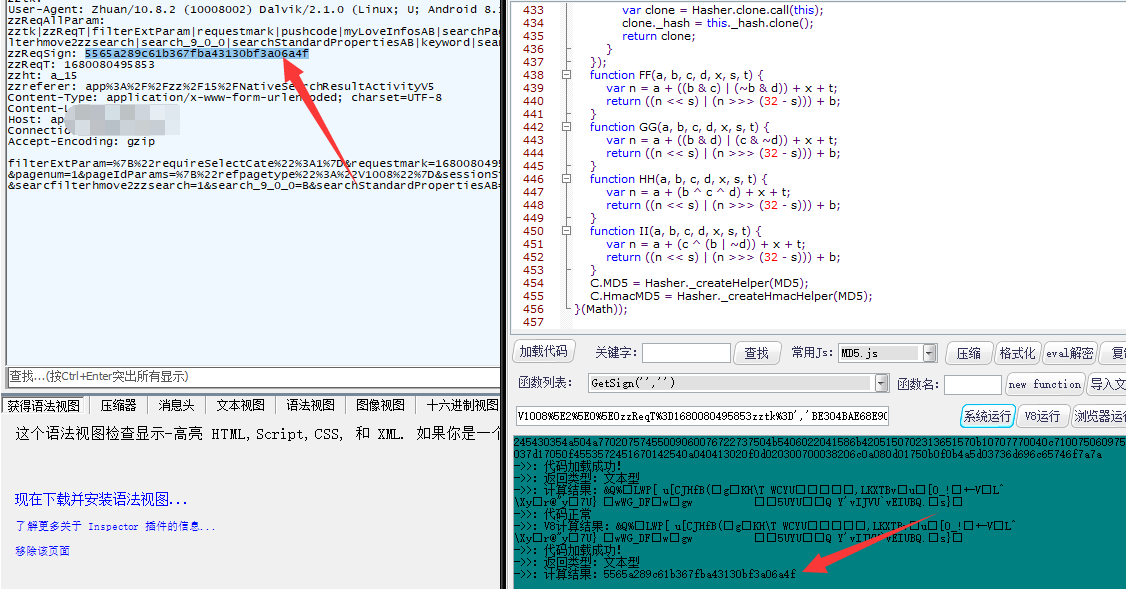Click the 导入文 button

[1107, 384]
